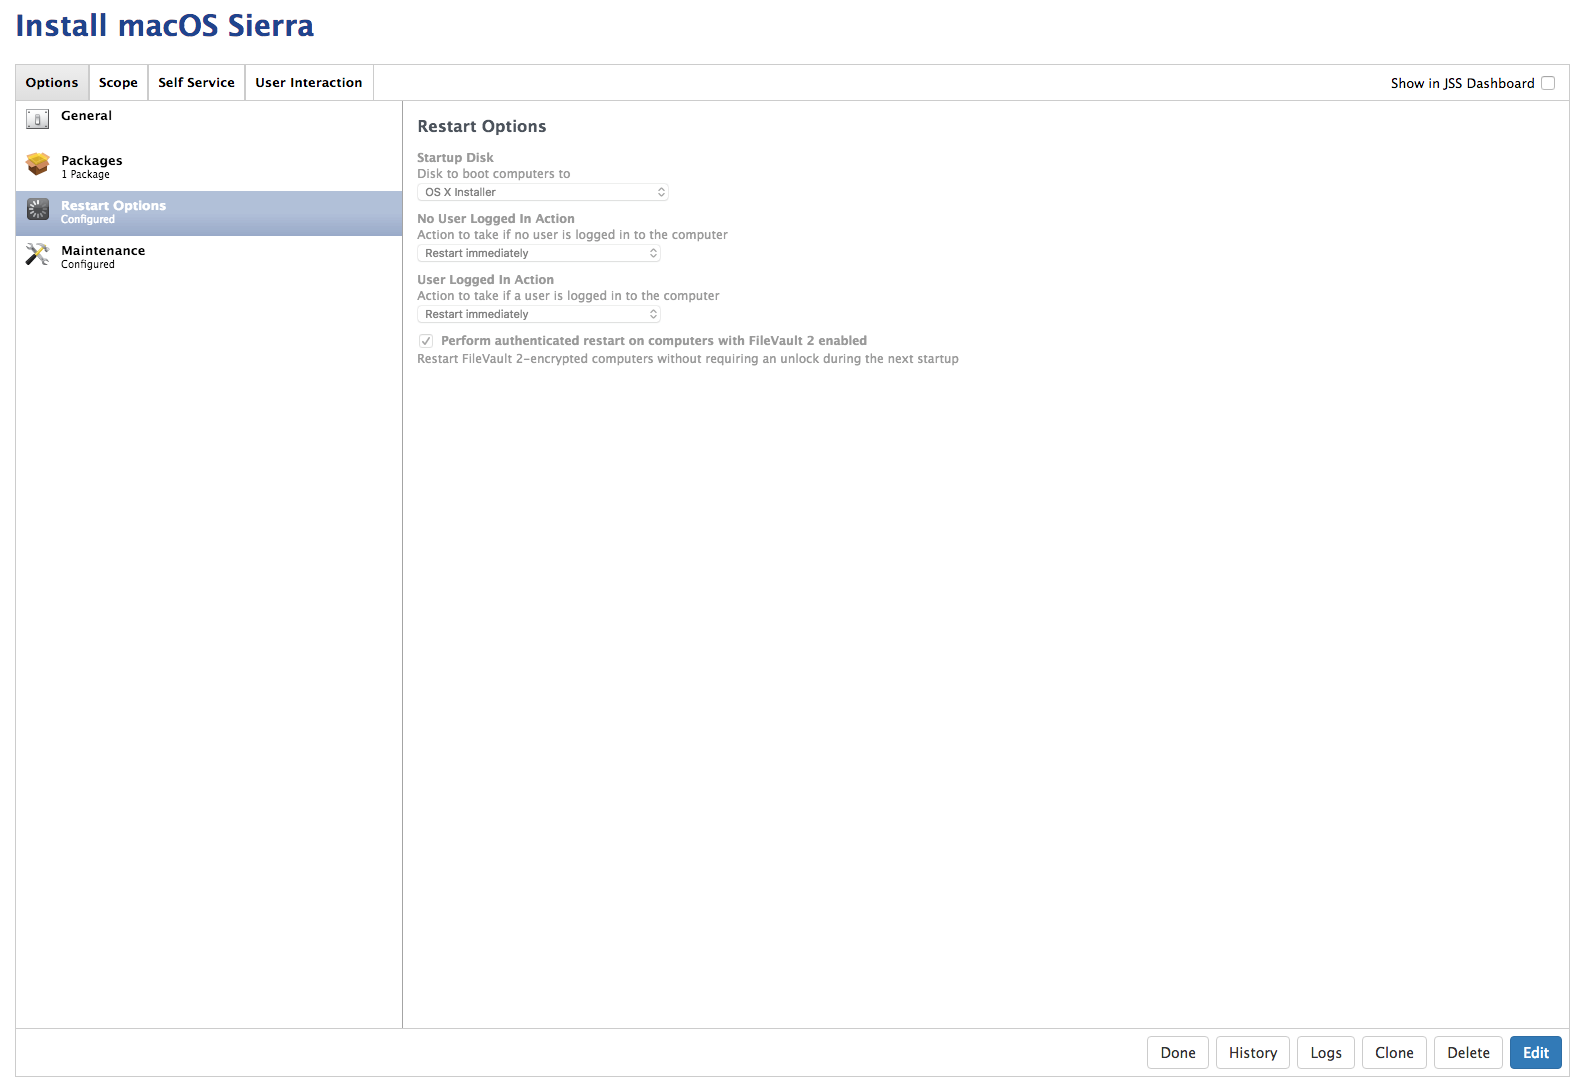
Task: Open the No User Logged In Action dropdown
Action: coord(539,253)
